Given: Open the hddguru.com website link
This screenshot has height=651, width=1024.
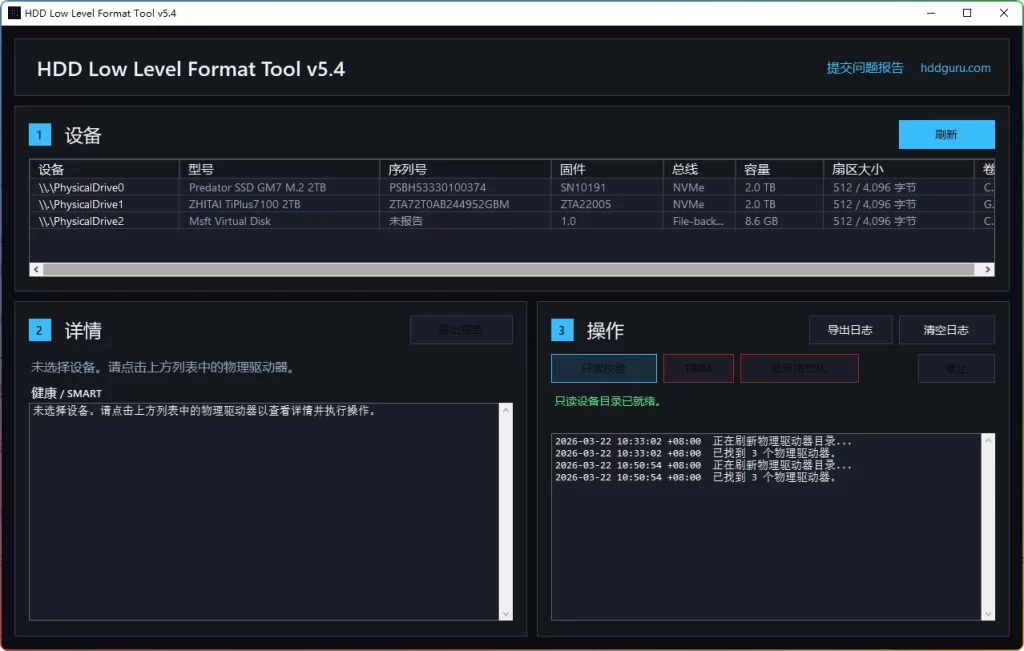Looking at the screenshot, I should (x=954, y=68).
